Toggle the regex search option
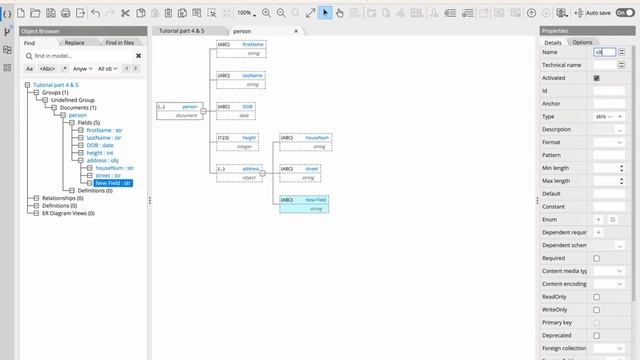 point(64,69)
